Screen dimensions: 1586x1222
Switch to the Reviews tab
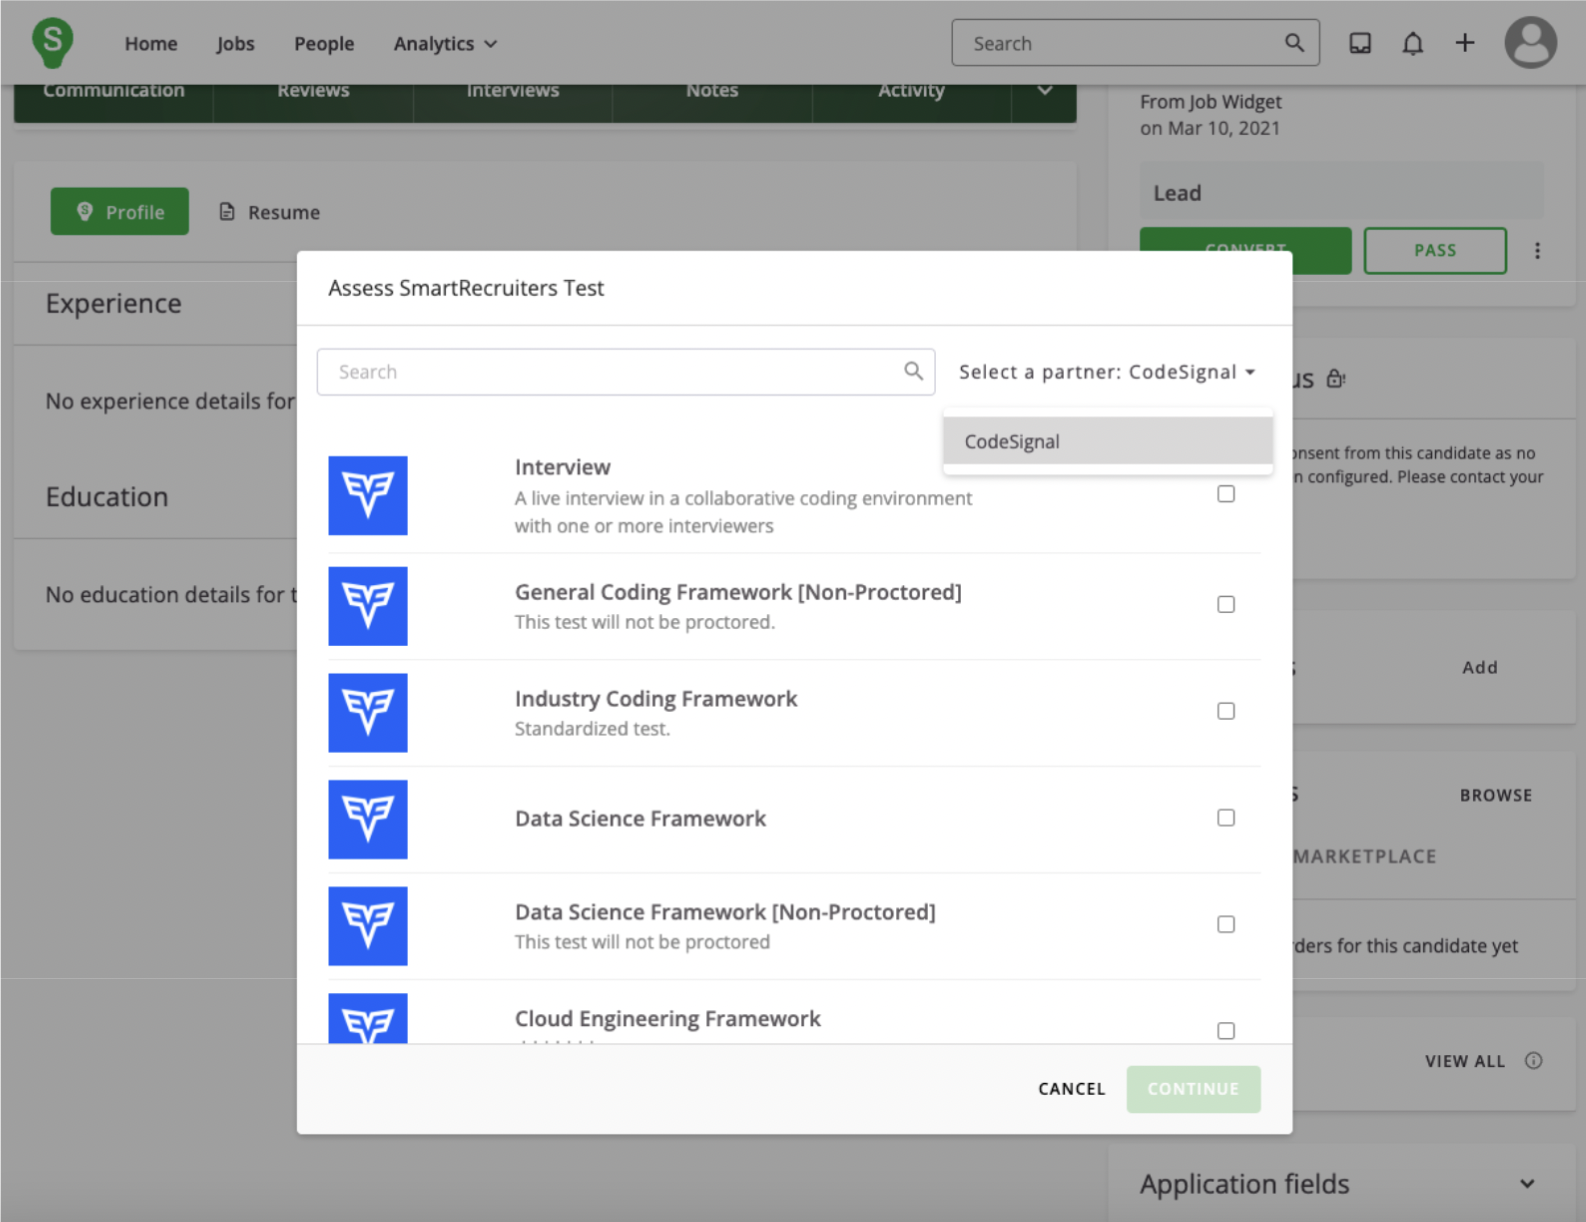pos(313,91)
